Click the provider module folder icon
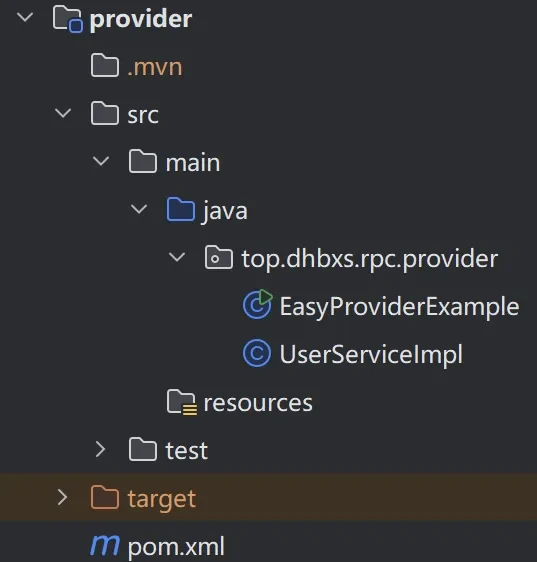The height and width of the screenshot is (562, 537). pyautogui.click(x=68, y=19)
